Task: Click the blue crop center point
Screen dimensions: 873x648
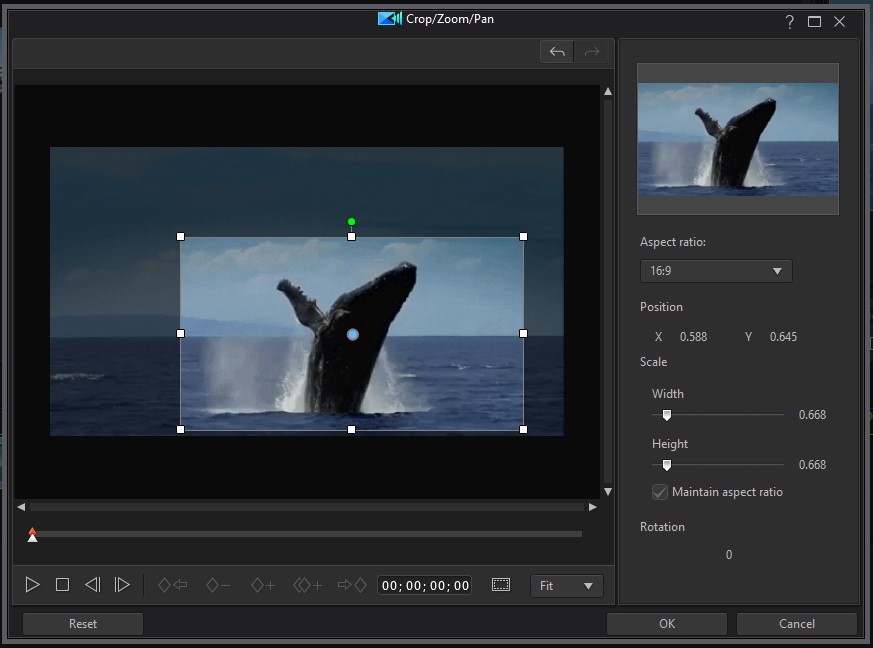Action: (352, 334)
